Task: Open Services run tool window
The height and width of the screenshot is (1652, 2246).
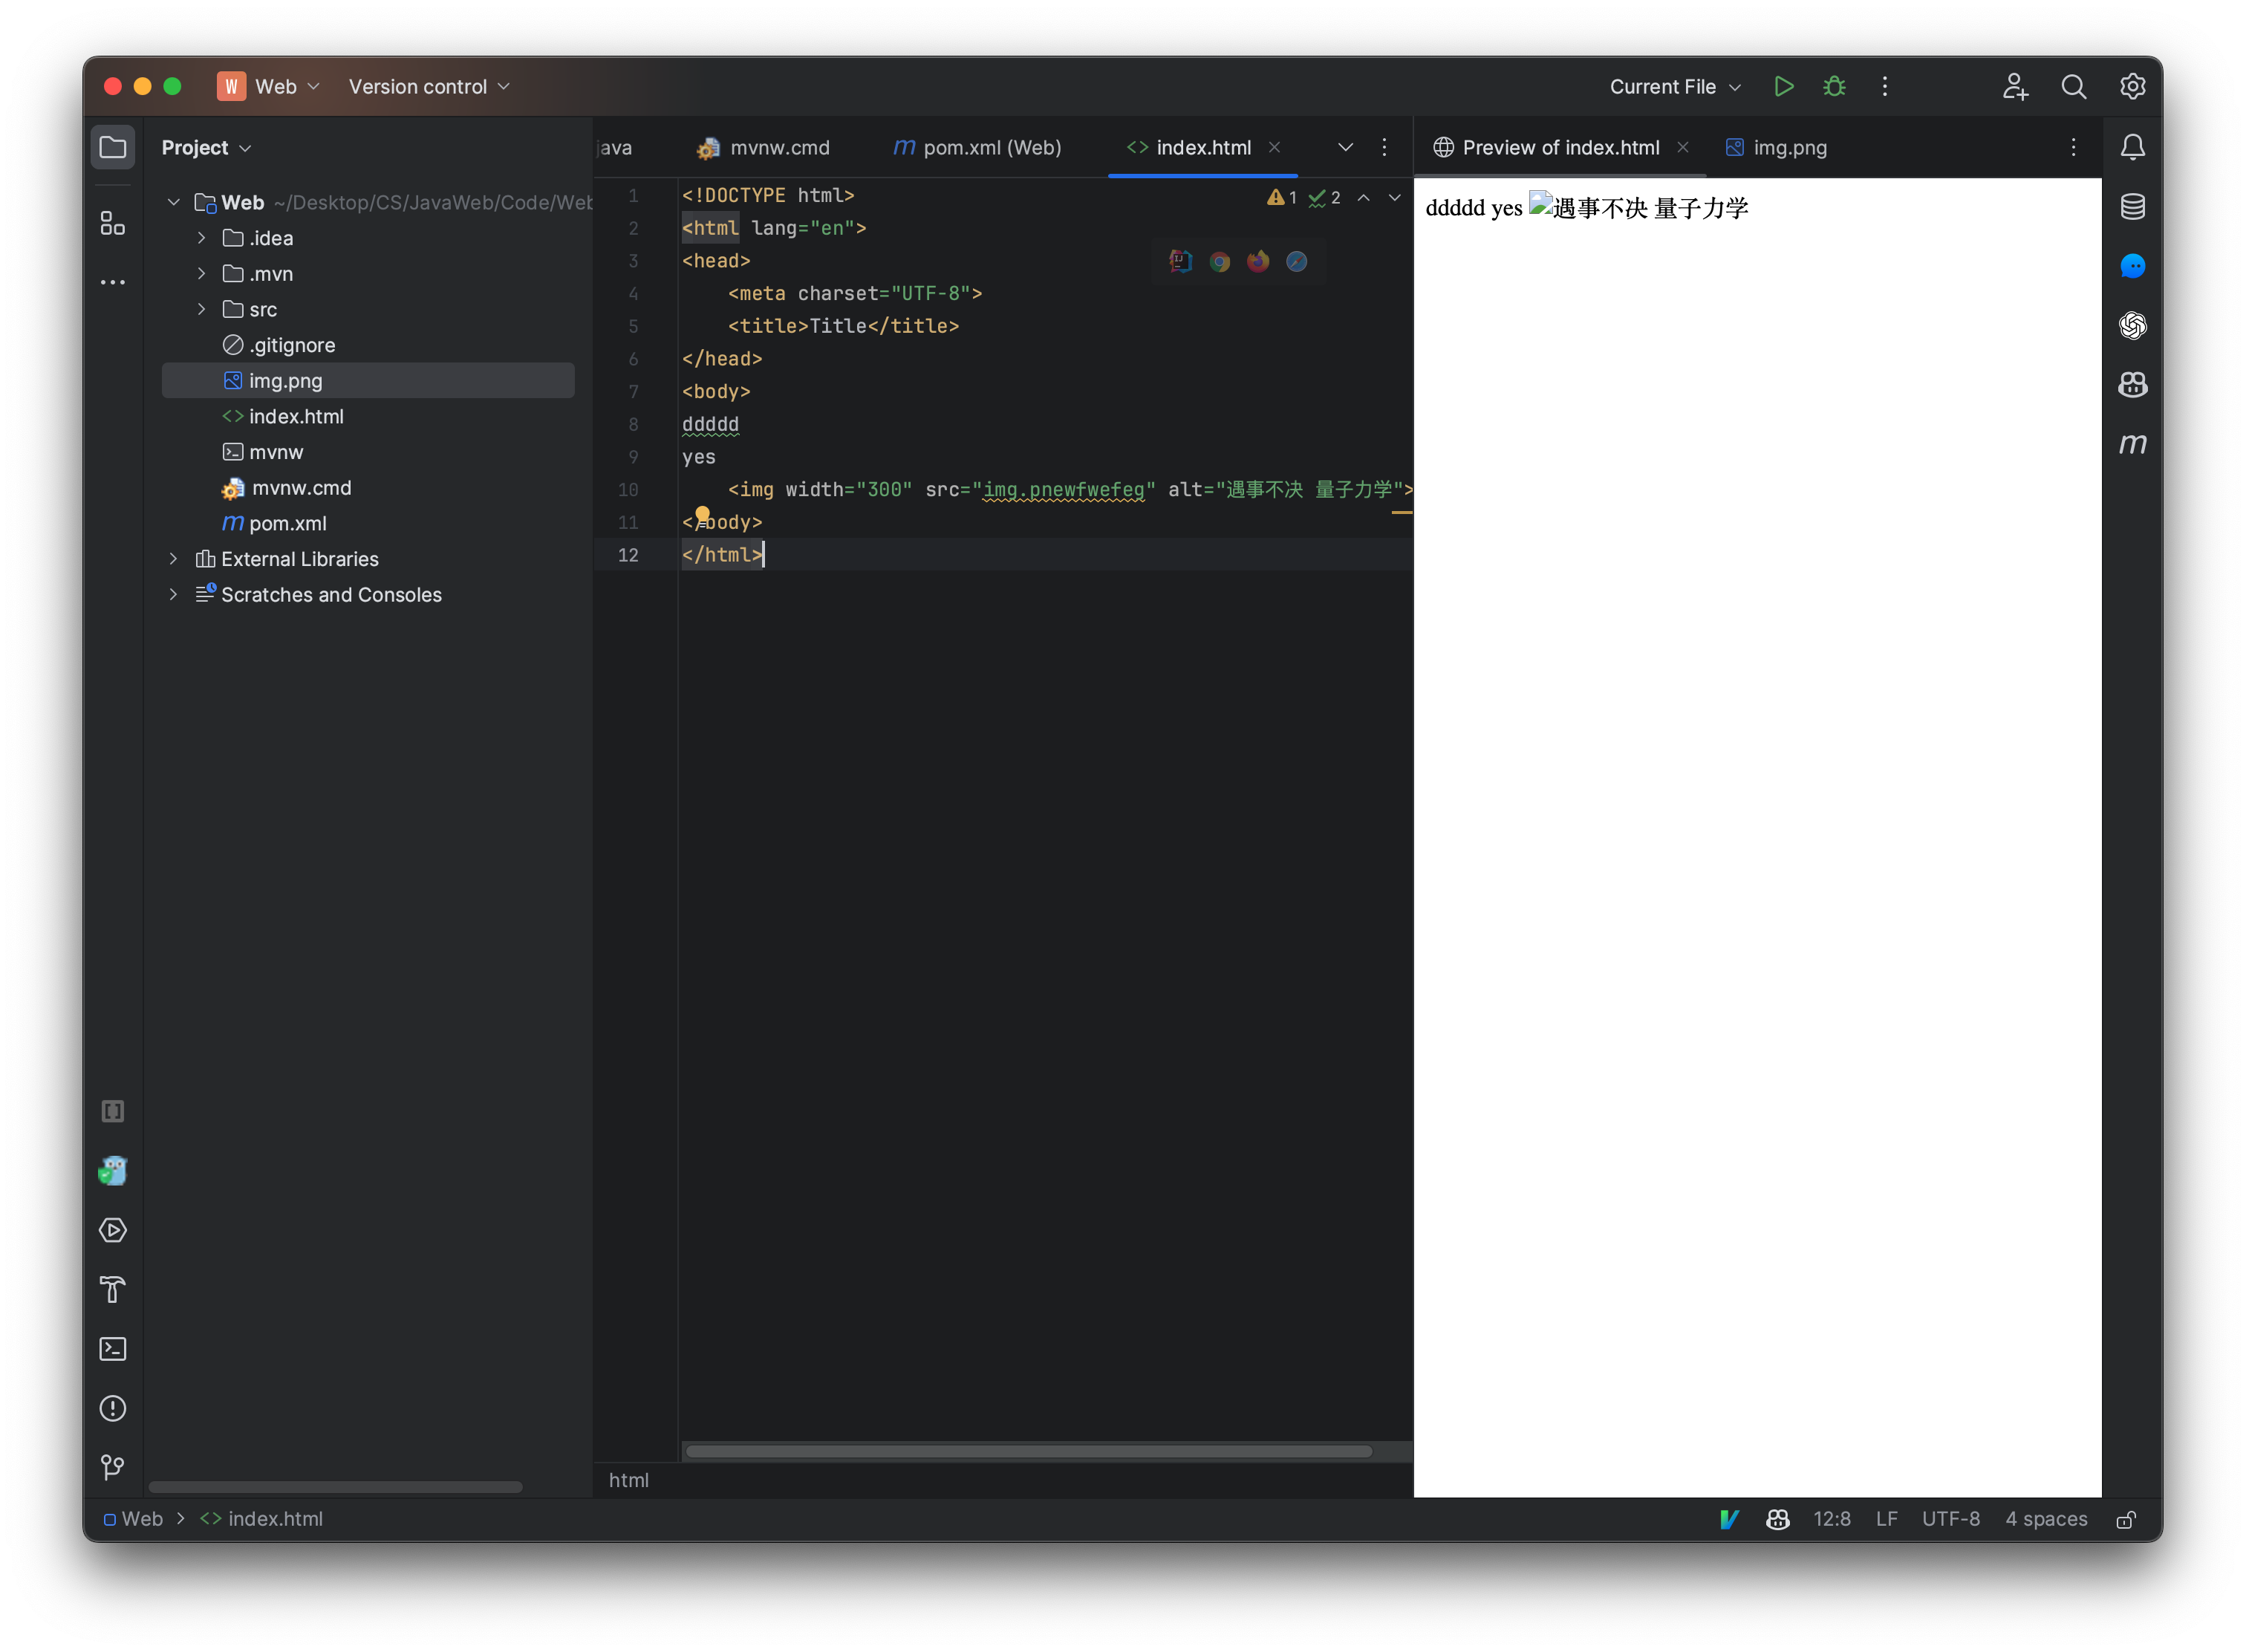Action: click(x=113, y=1230)
